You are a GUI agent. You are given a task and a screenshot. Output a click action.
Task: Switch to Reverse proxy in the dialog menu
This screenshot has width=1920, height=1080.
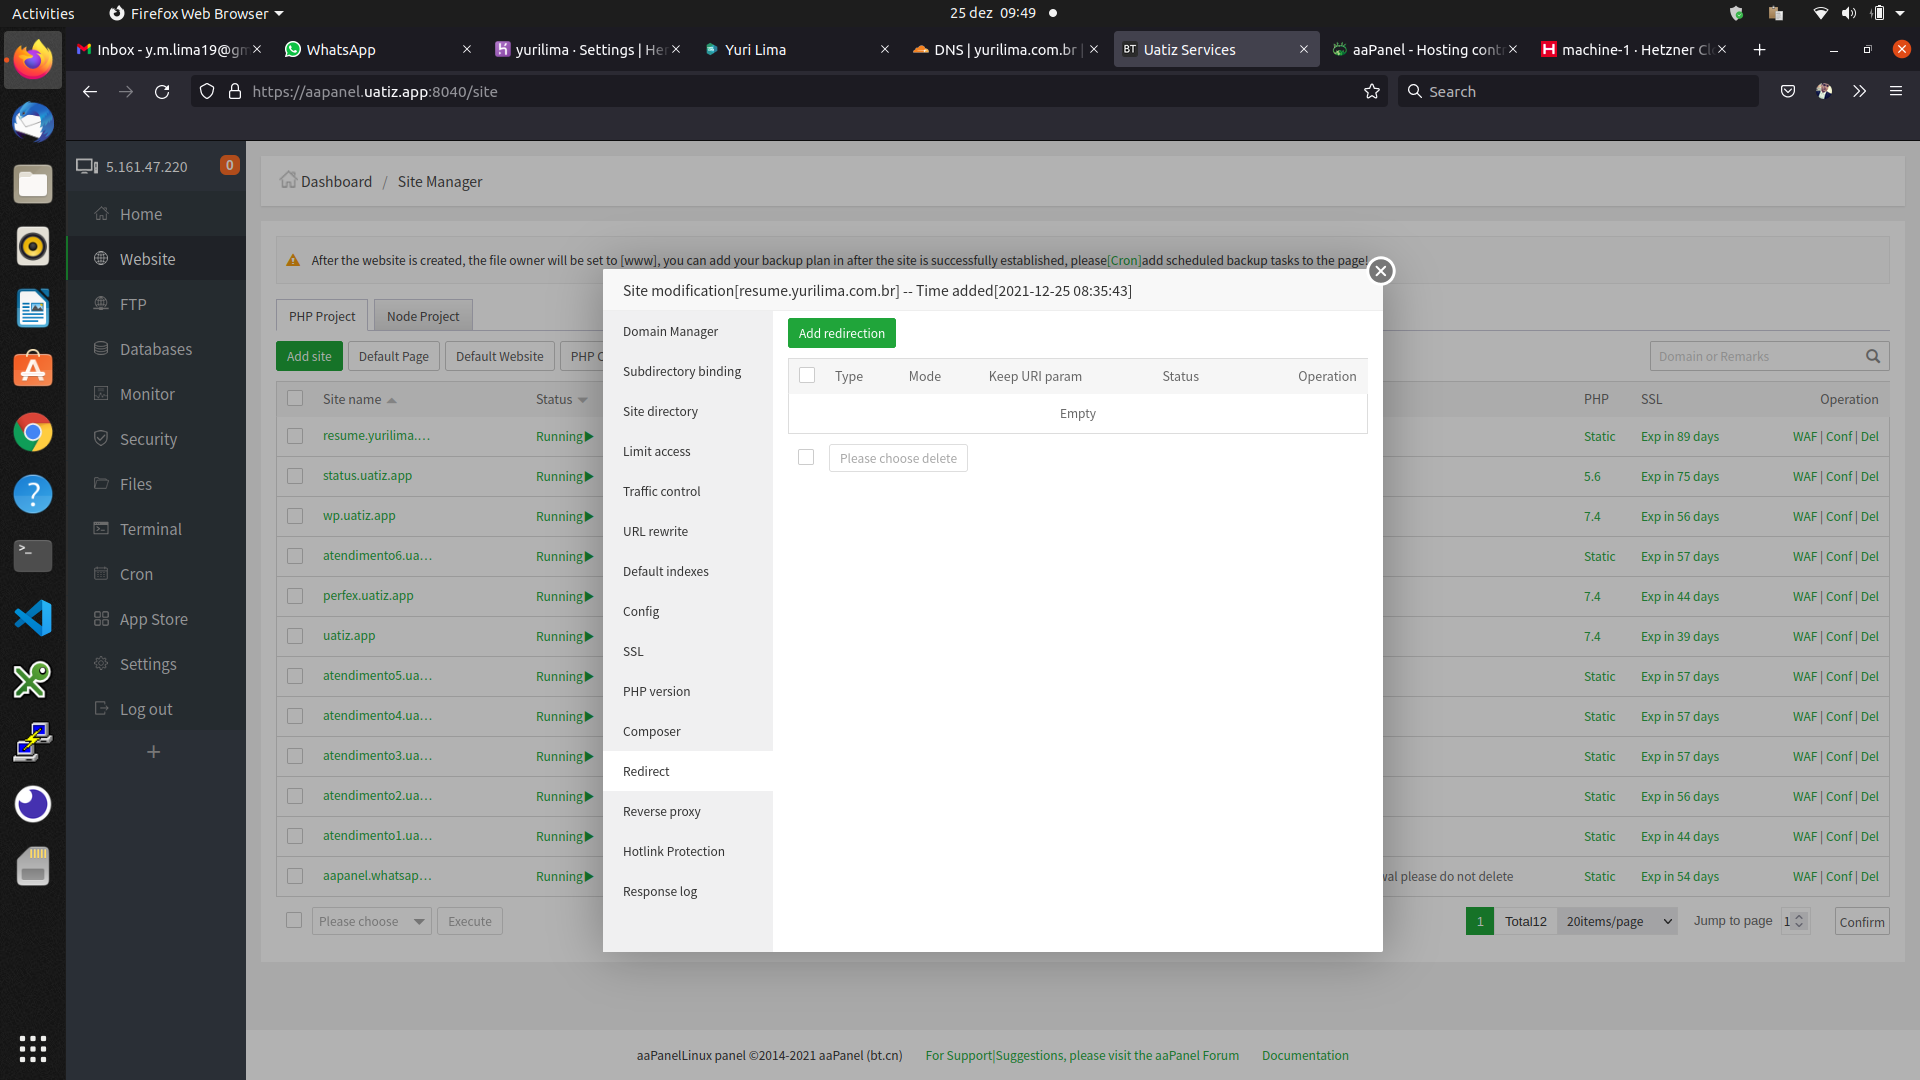(x=661, y=812)
